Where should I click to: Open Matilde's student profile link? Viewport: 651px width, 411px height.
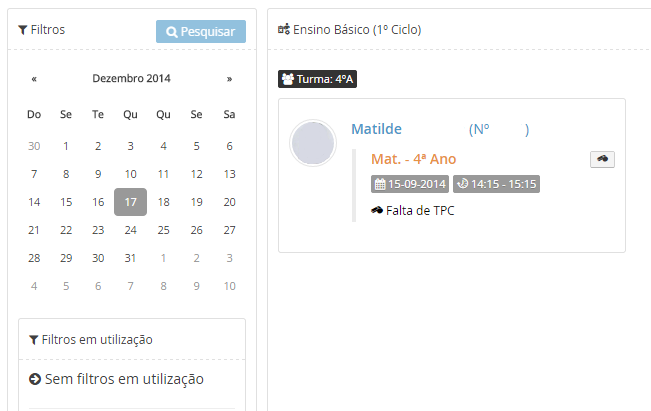377,130
